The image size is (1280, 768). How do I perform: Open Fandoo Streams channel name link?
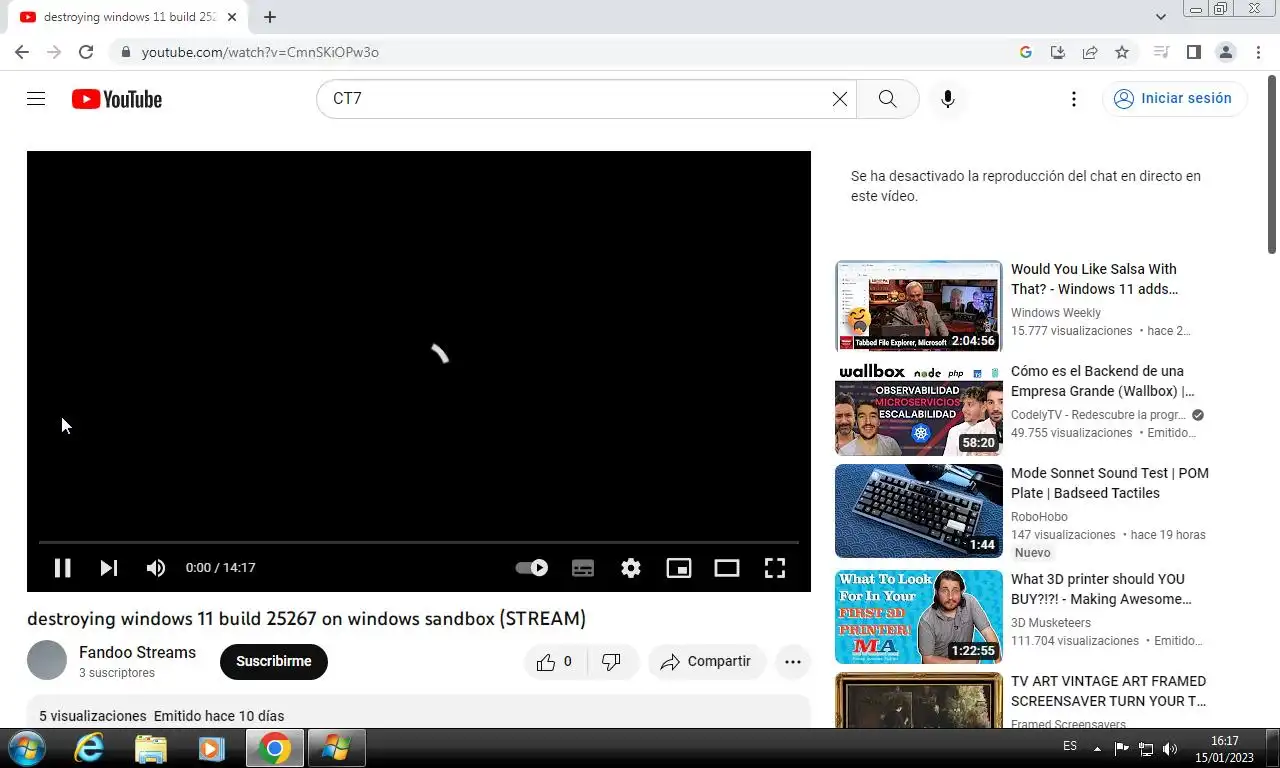point(137,652)
